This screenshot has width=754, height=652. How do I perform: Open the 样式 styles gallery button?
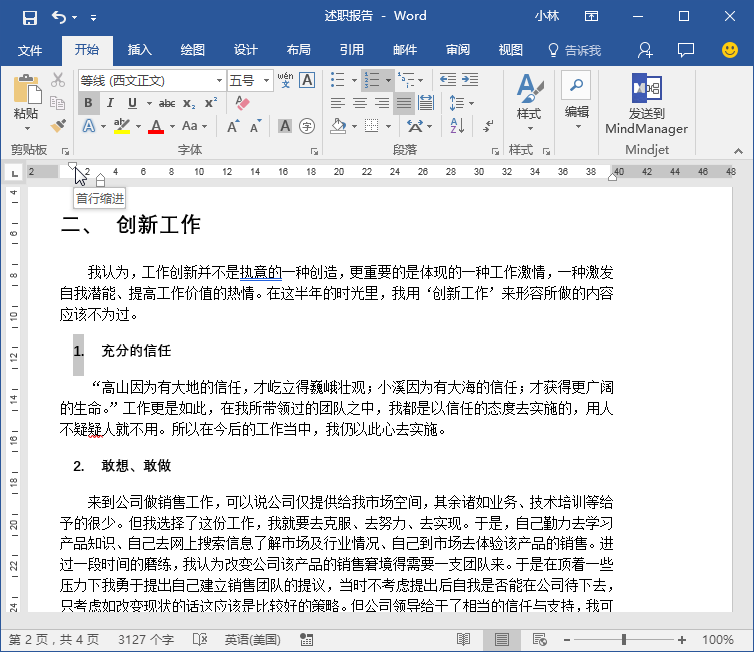click(529, 103)
